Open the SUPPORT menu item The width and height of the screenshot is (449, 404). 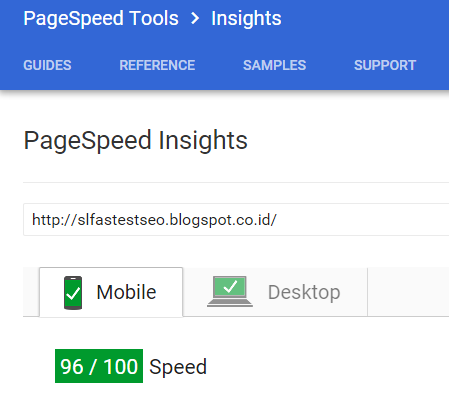click(x=385, y=65)
